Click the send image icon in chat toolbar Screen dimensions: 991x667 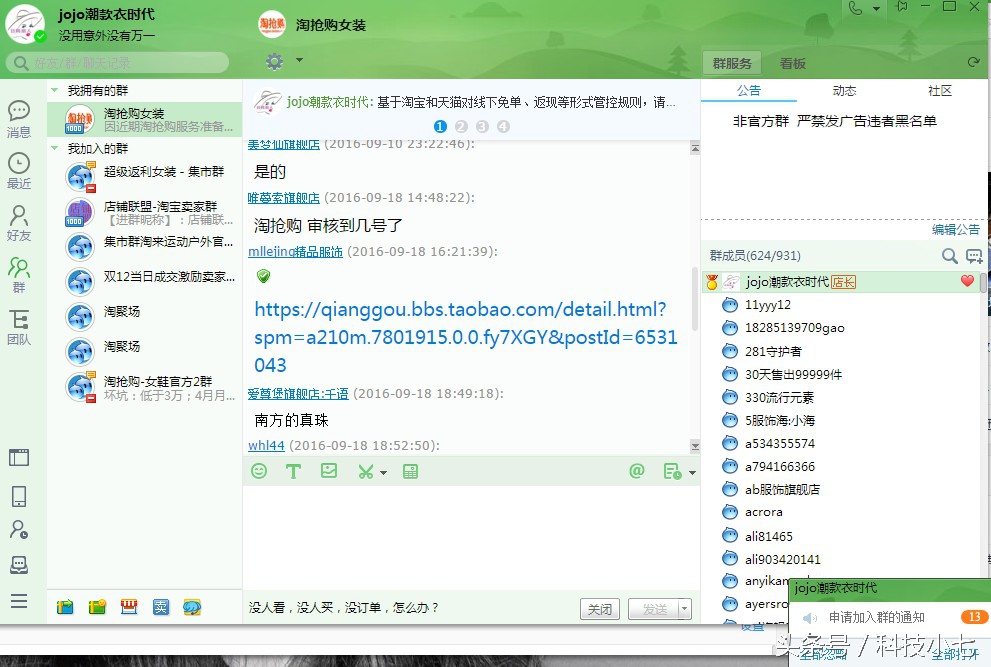point(329,470)
